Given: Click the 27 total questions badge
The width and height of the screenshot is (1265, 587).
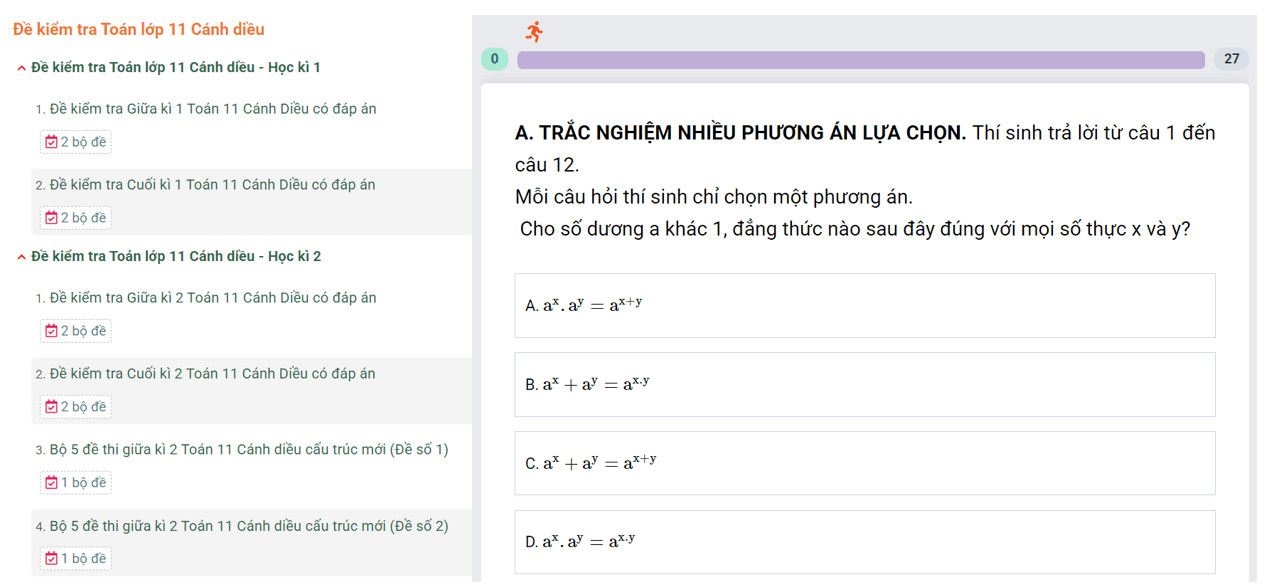Looking at the screenshot, I should click(x=1231, y=59).
